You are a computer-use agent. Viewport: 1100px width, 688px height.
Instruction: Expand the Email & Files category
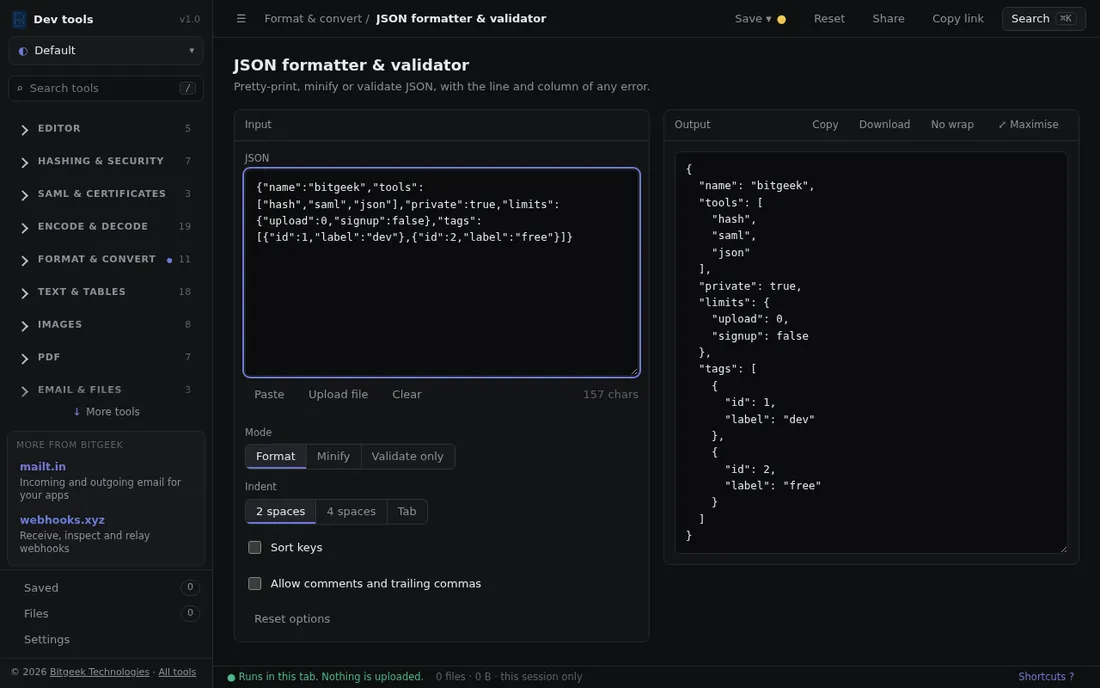point(106,390)
